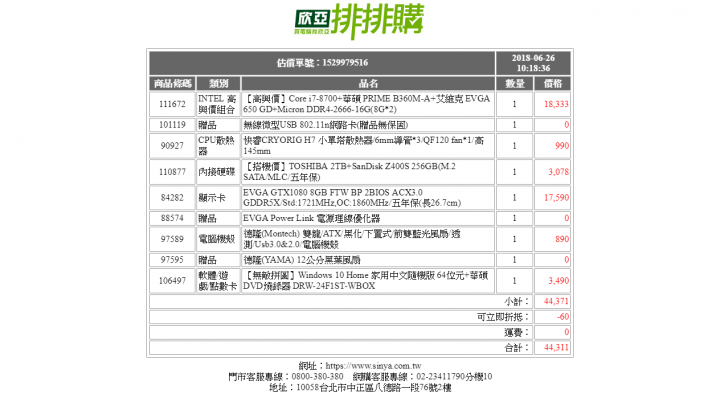
Task: Select the subtotal value 44,371
Action: (556, 302)
